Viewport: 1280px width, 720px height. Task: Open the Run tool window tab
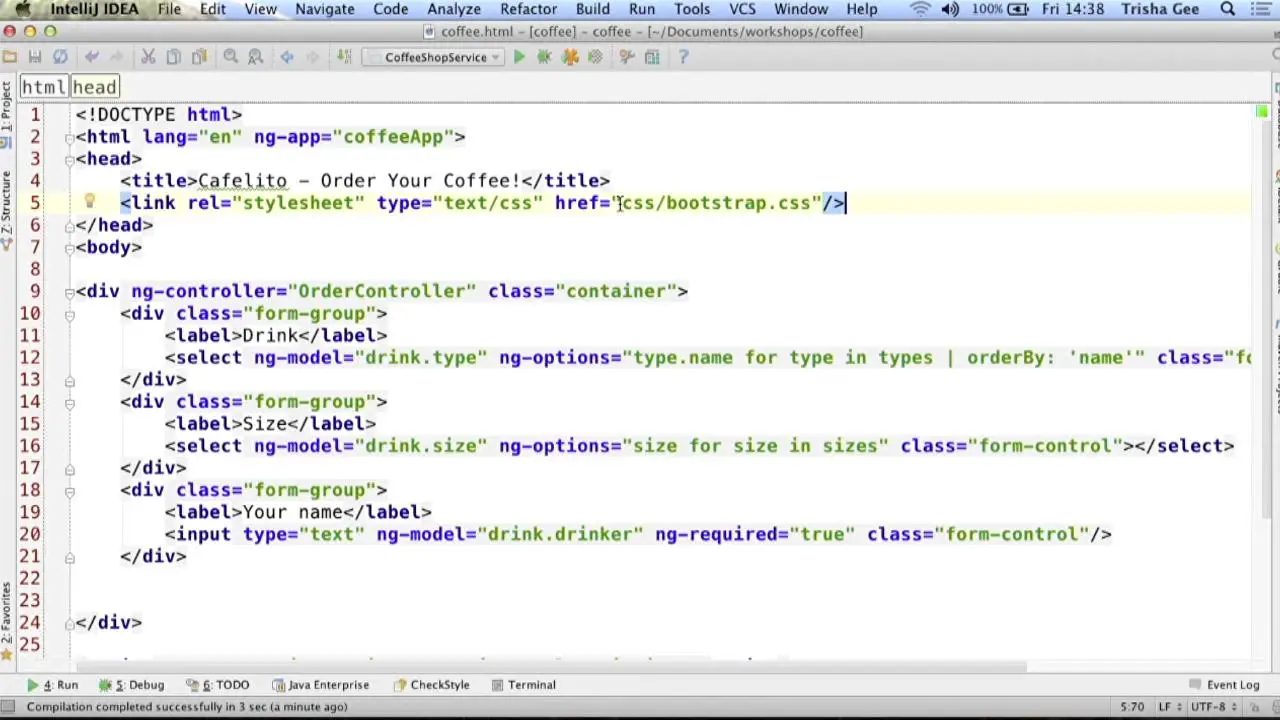[x=54, y=685]
